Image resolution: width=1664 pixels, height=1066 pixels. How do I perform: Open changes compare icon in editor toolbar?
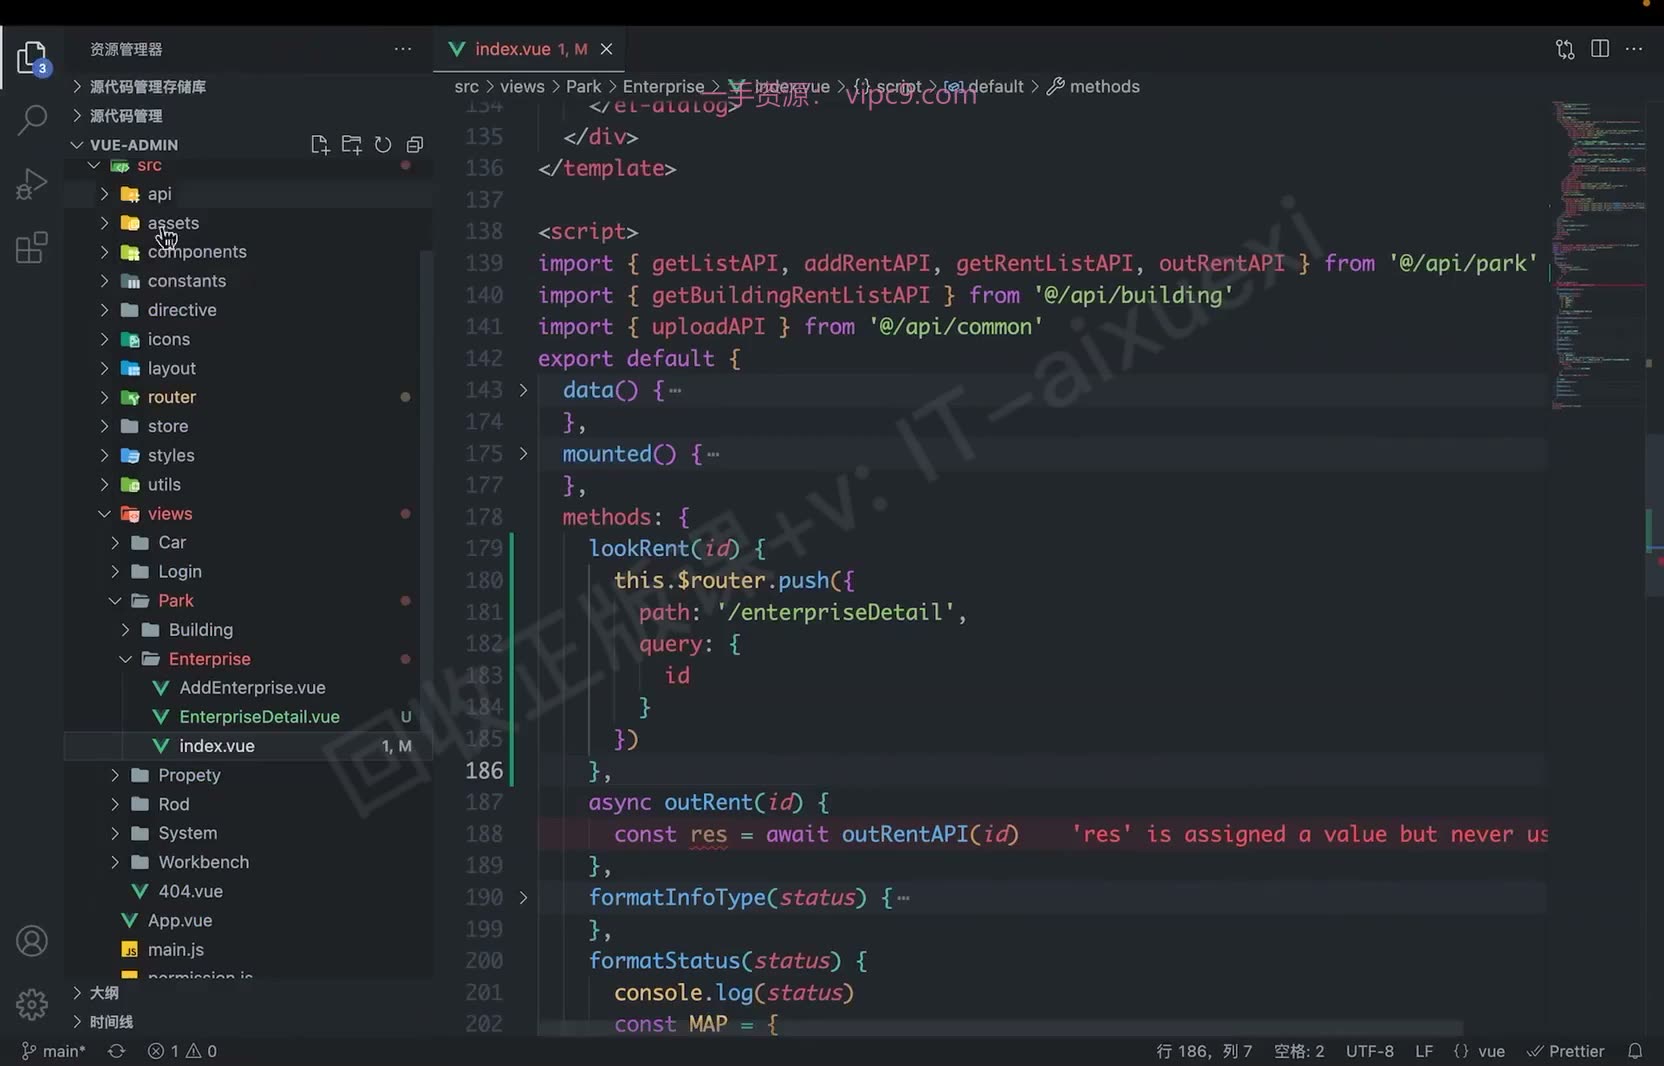(1565, 49)
